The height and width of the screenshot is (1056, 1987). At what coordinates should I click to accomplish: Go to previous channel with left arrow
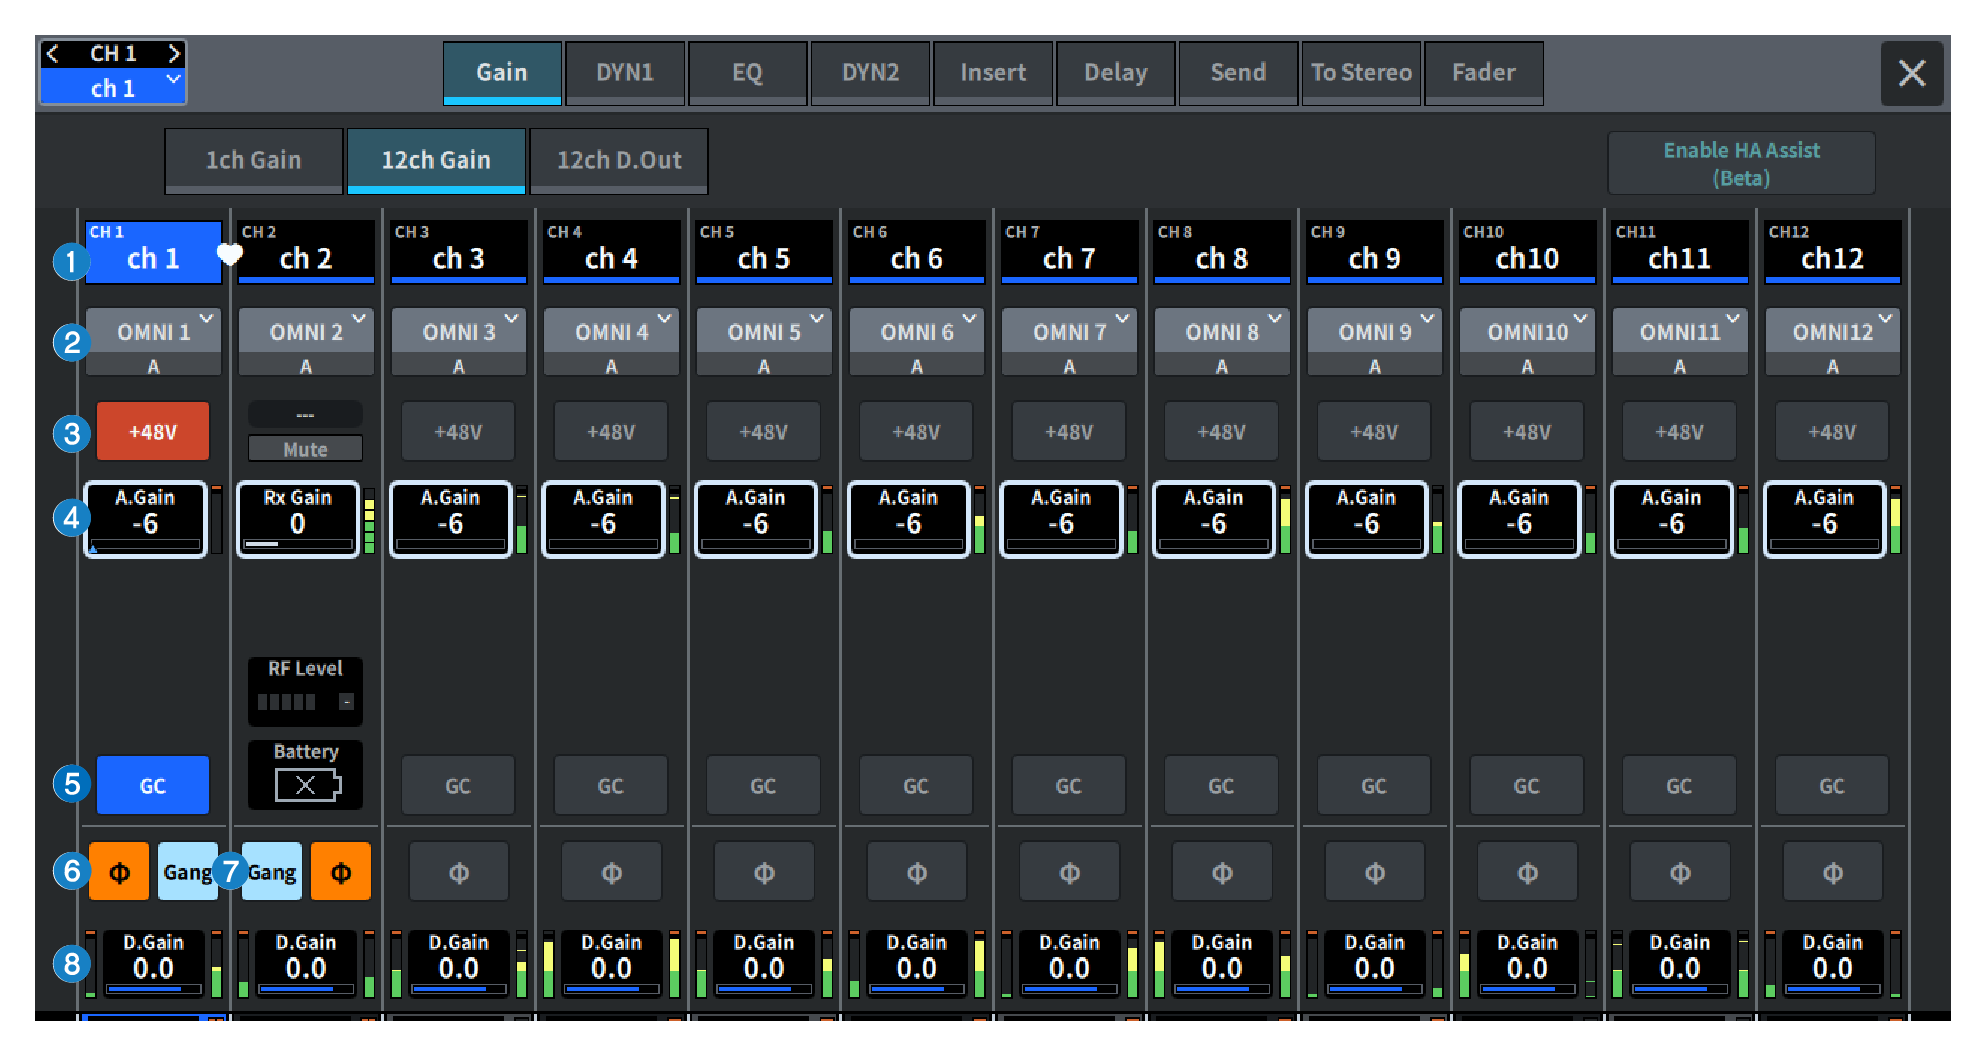click(x=54, y=54)
